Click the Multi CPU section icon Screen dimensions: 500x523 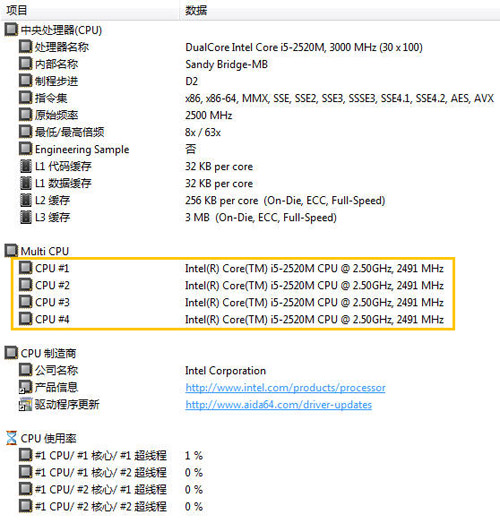11,251
